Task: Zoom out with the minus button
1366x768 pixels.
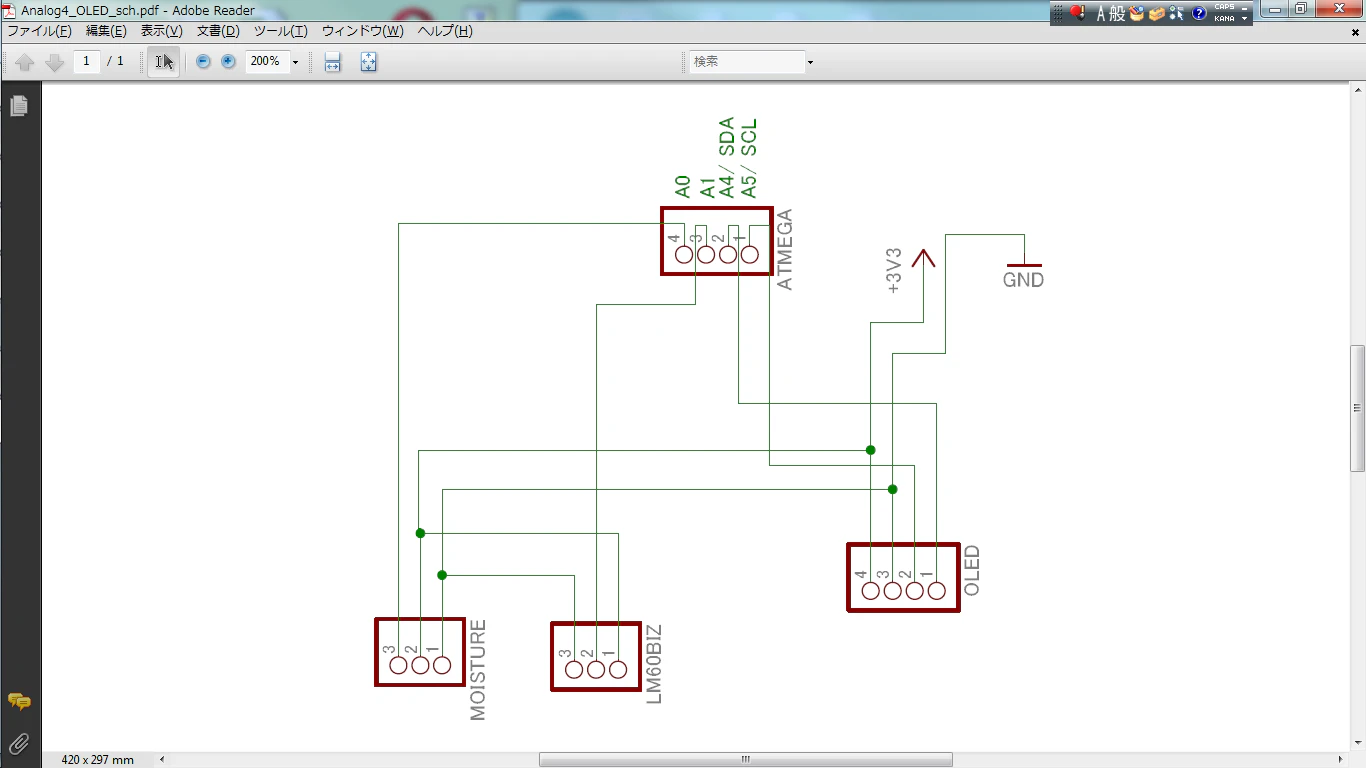Action: click(x=203, y=62)
